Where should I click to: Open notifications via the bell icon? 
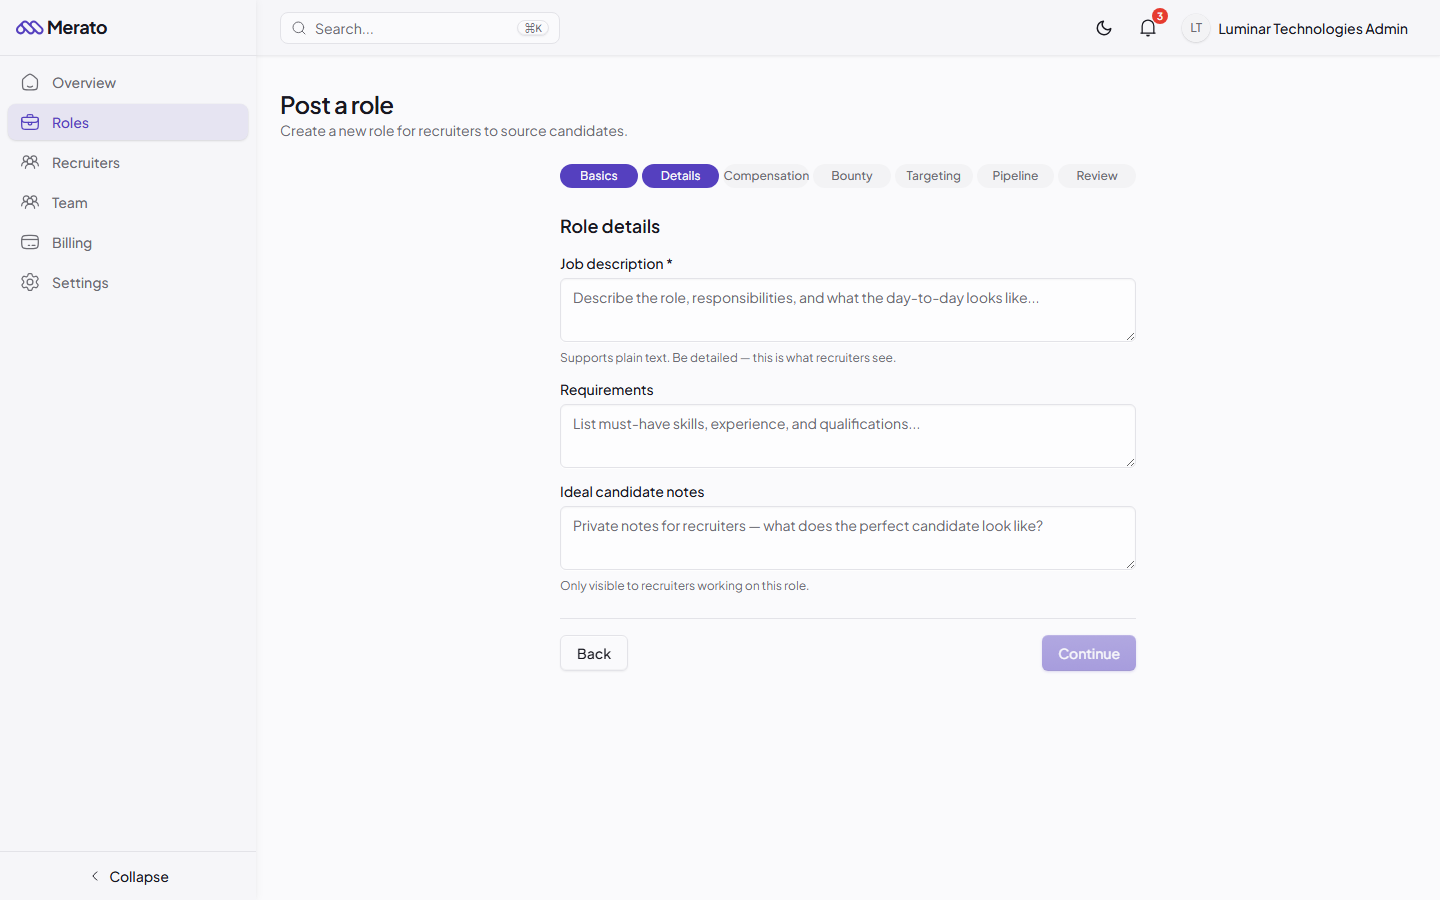point(1147,28)
